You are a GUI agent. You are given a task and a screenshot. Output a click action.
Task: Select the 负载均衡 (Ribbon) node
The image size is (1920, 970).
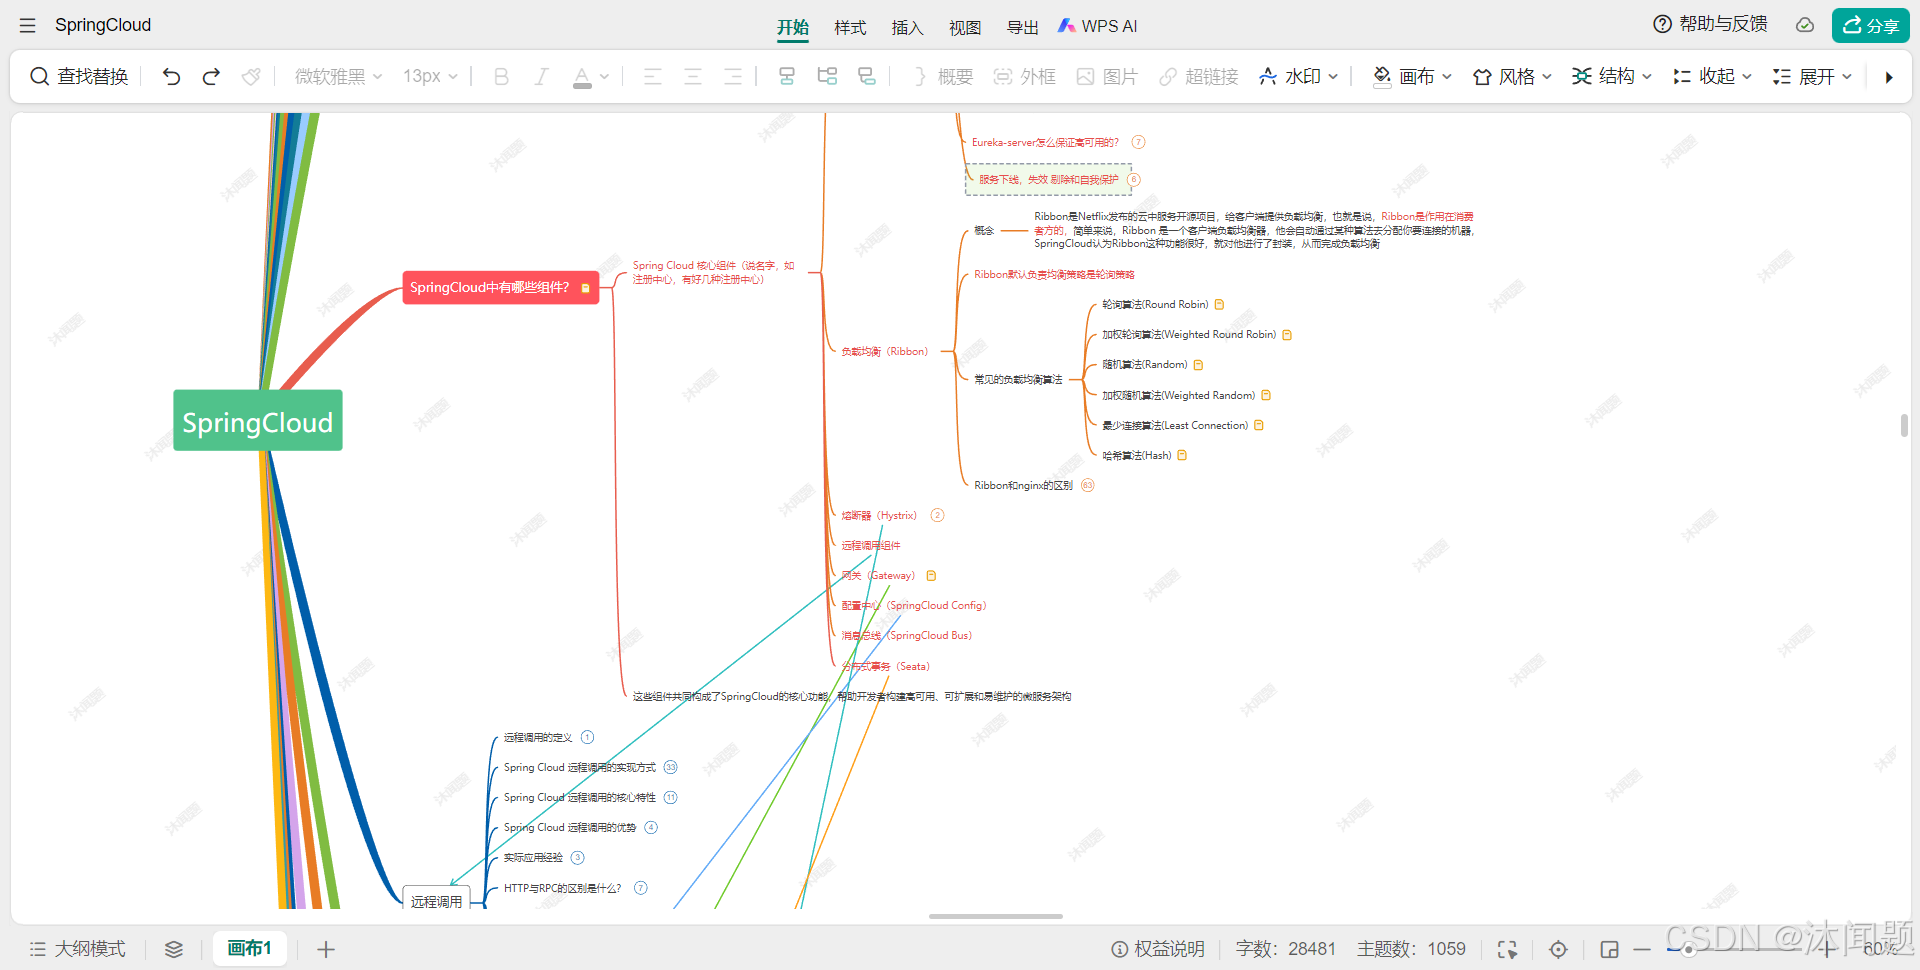[x=885, y=352]
